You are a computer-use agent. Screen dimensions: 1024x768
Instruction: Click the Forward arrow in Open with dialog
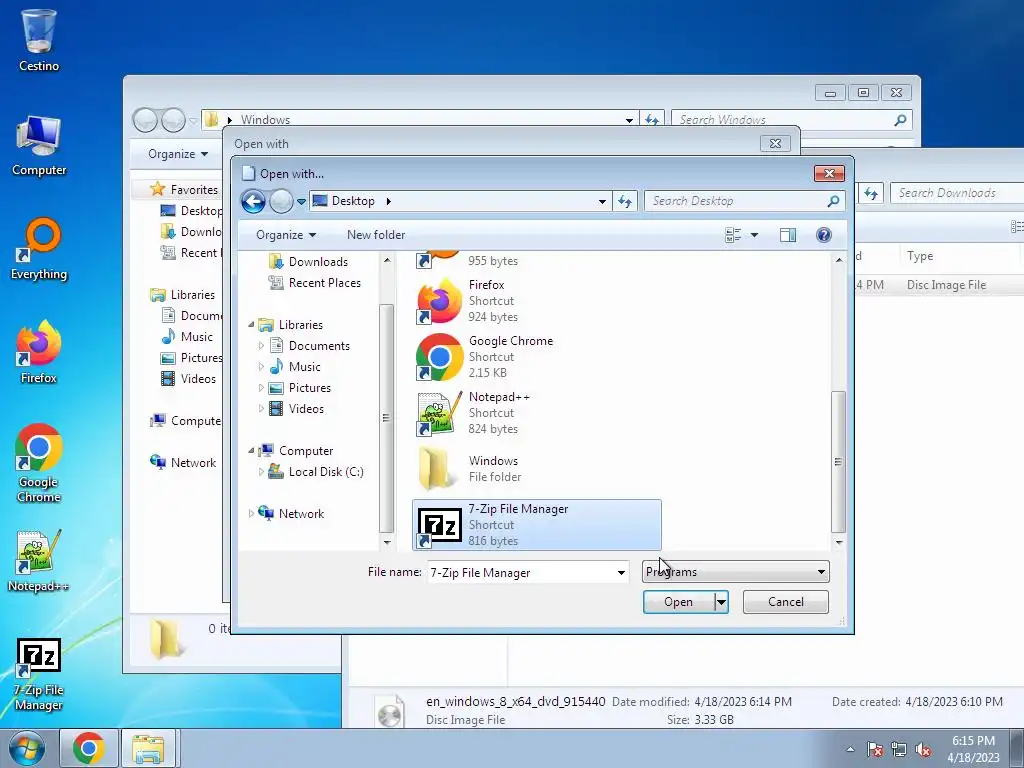tap(281, 201)
